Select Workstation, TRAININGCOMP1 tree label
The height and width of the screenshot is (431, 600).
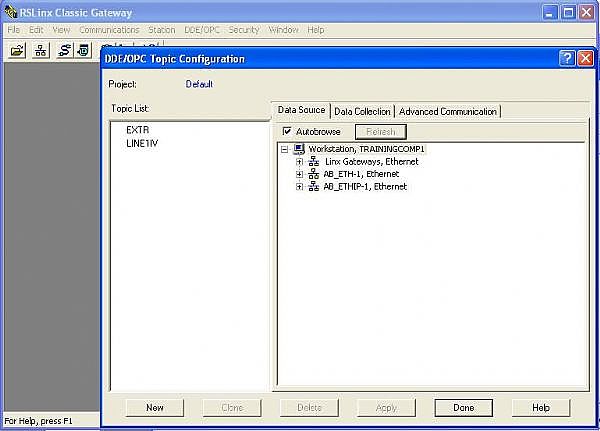point(367,149)
